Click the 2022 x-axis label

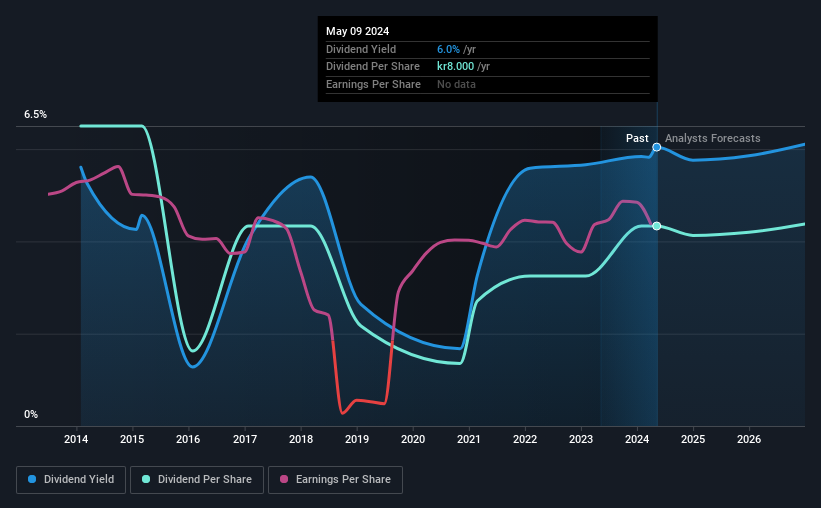click(525, 439)
